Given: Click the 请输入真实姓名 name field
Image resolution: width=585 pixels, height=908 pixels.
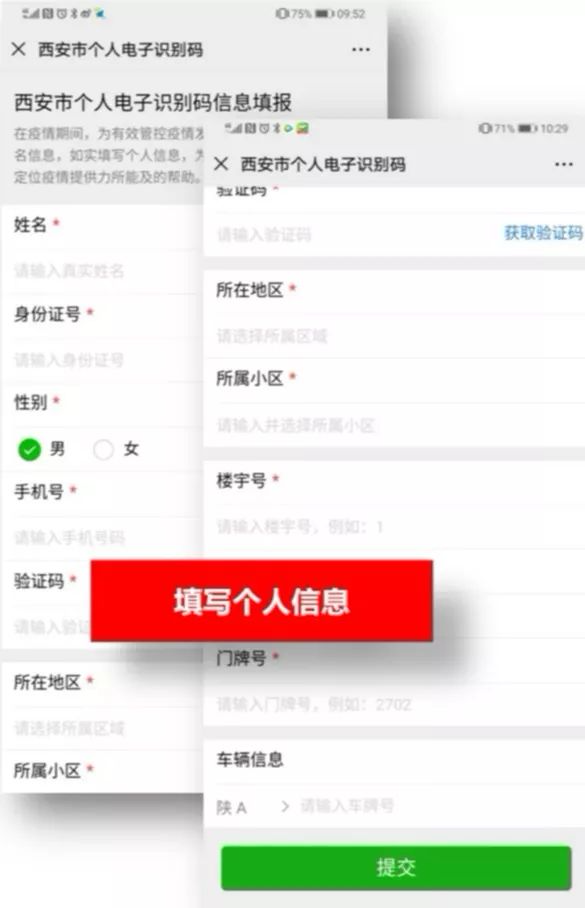Looking at the screenshot, I should [103, 270].
